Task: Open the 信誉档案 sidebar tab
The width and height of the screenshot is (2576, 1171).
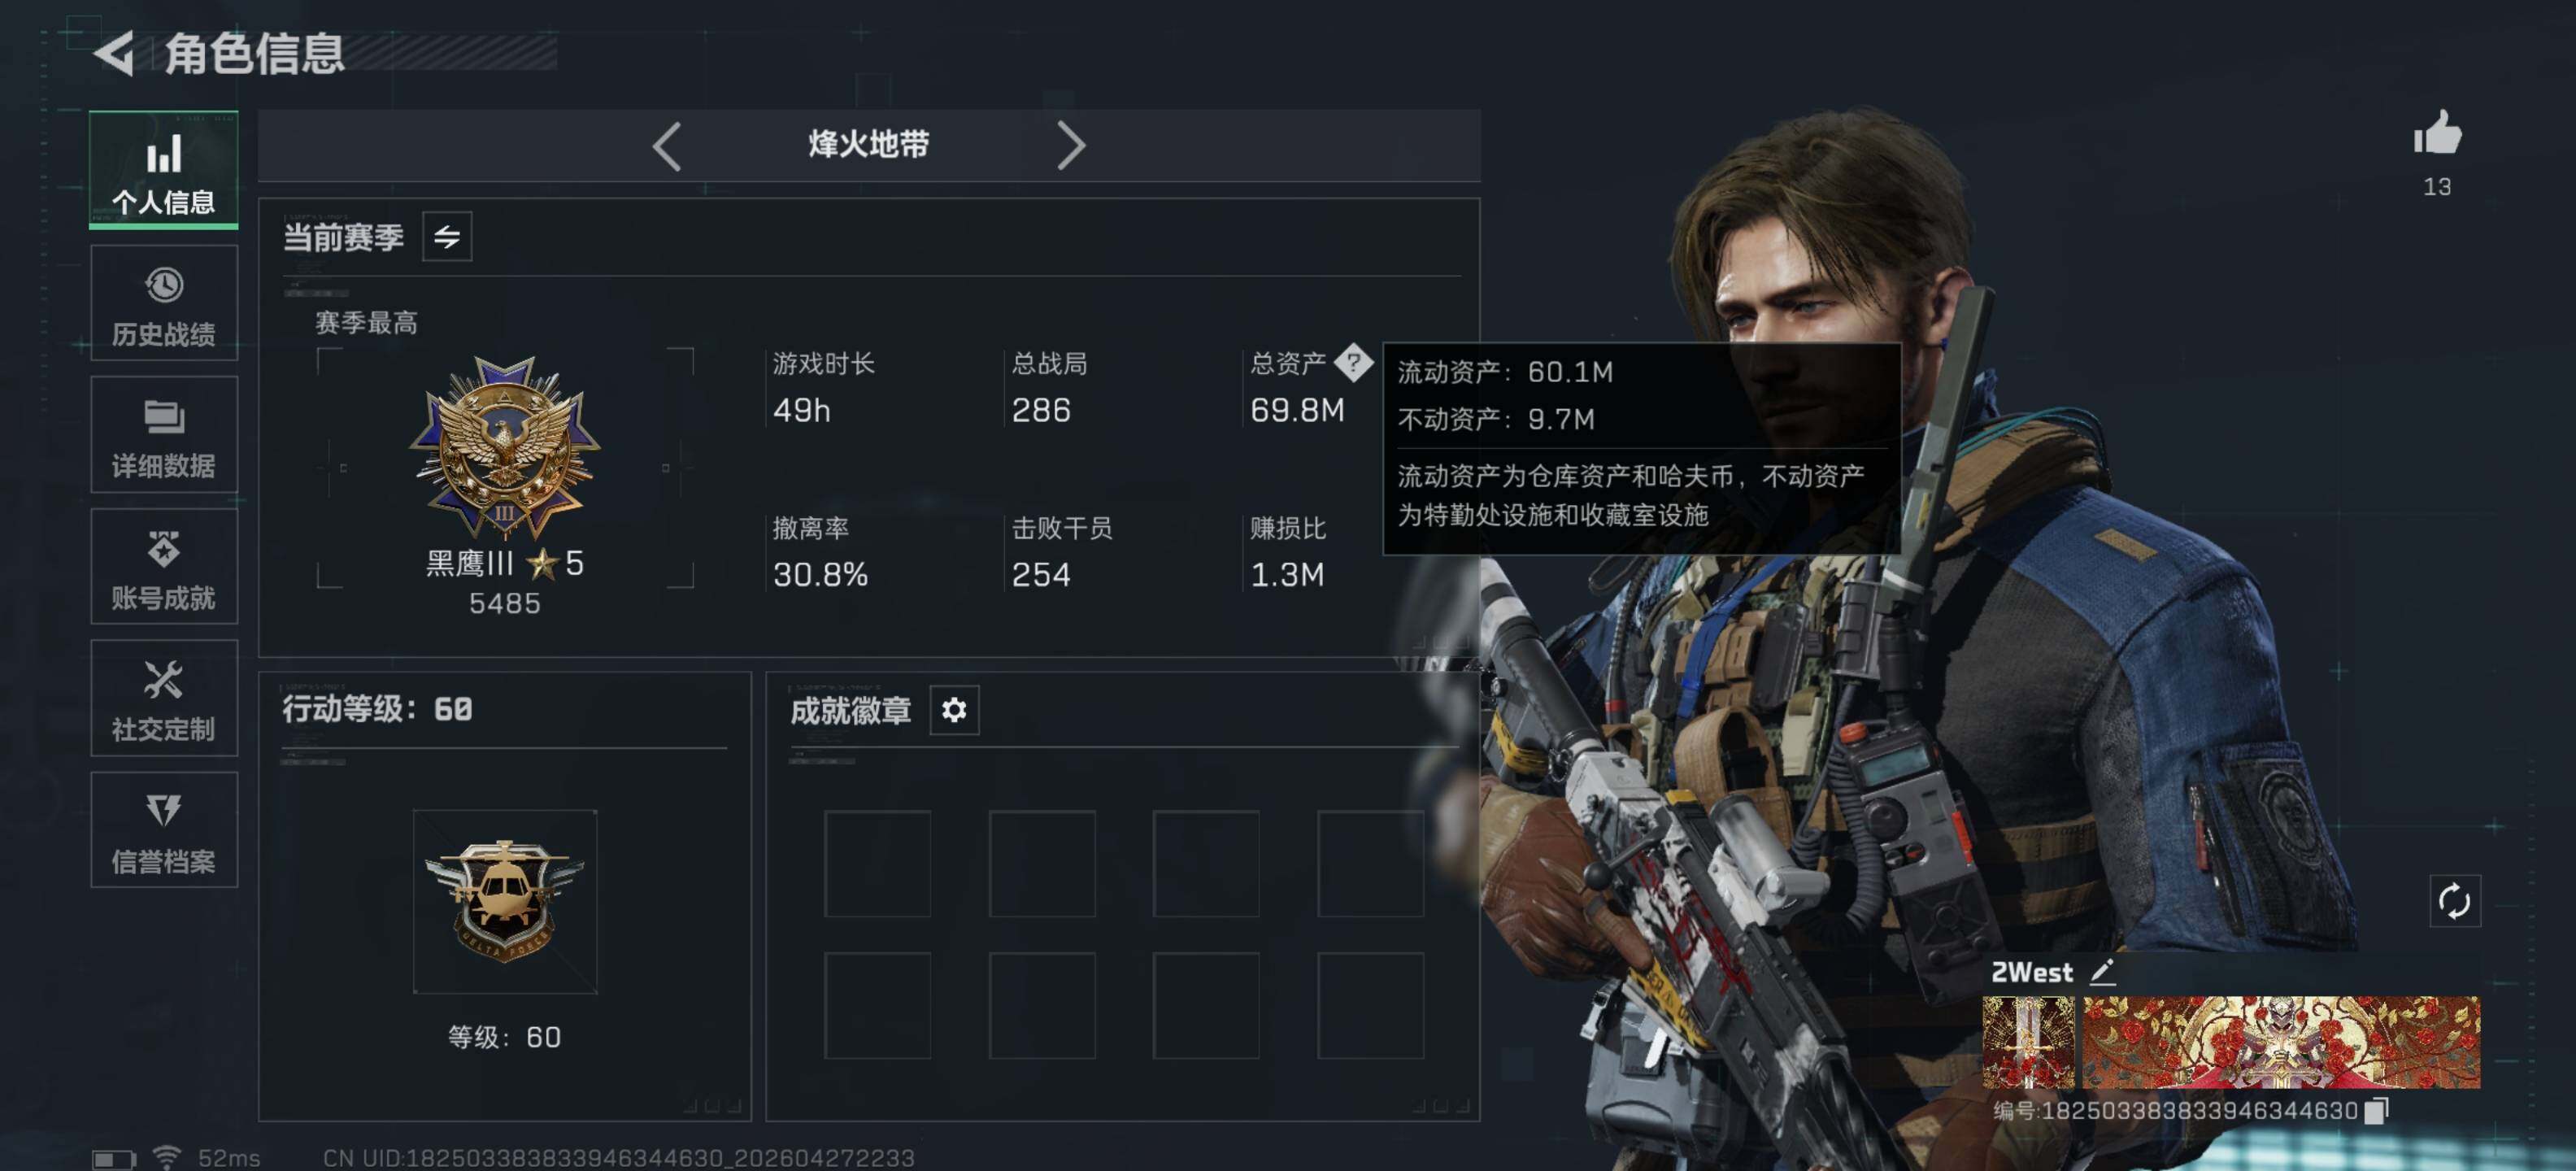Action: point(164,830)
